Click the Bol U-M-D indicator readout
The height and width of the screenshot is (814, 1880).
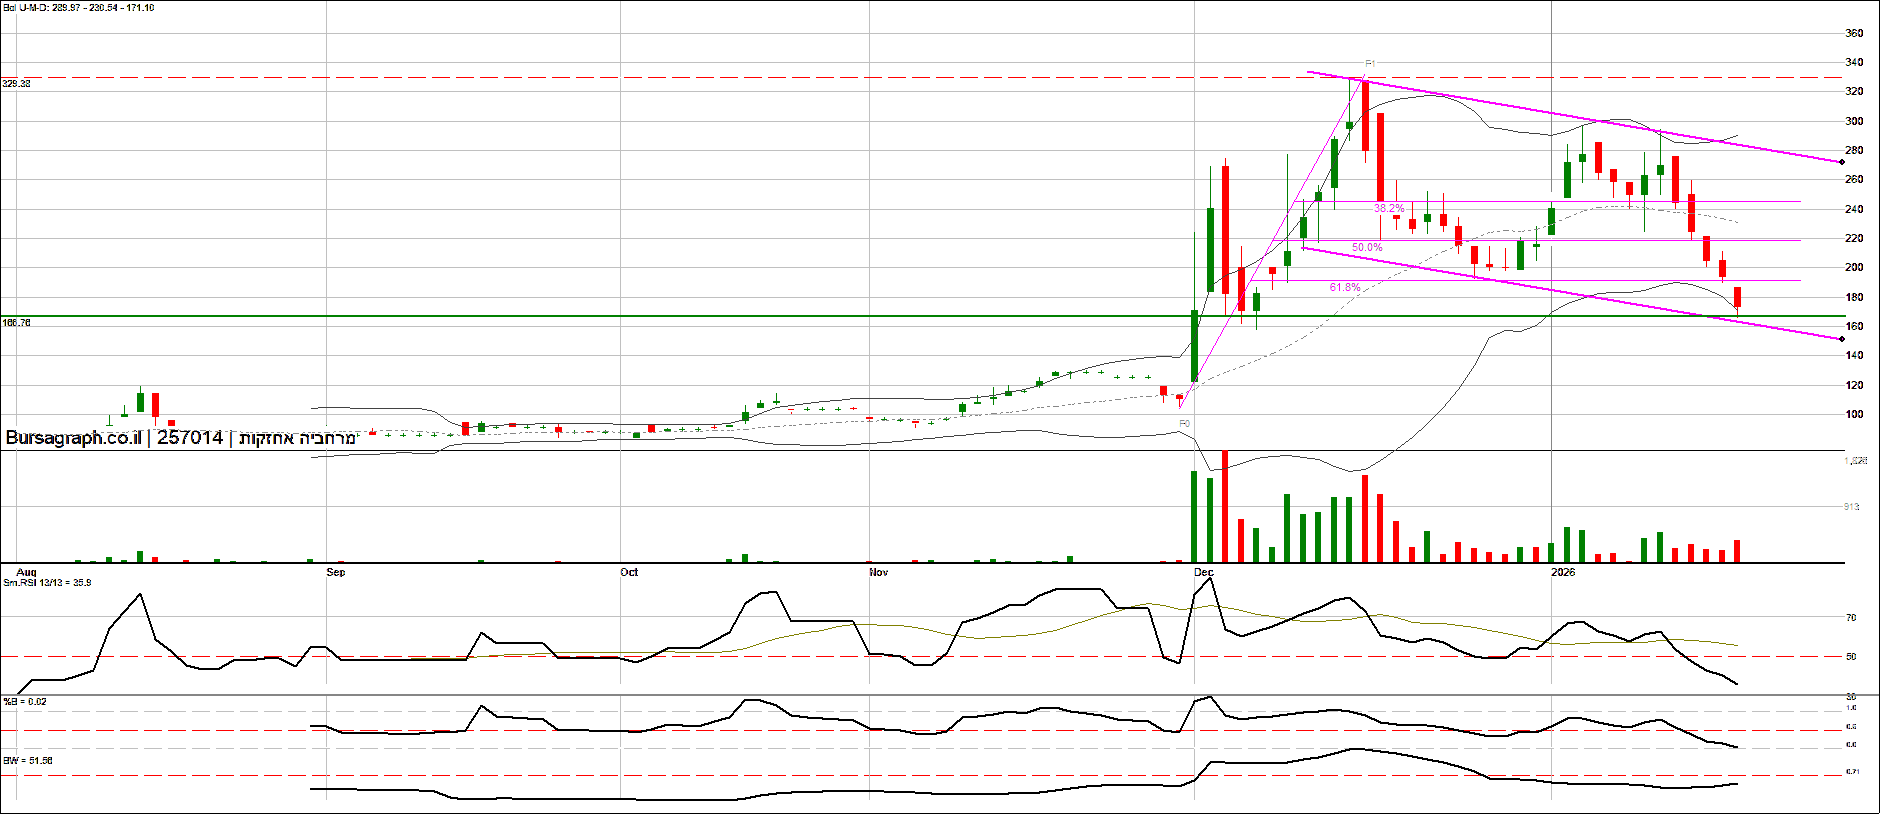[79, 8]
